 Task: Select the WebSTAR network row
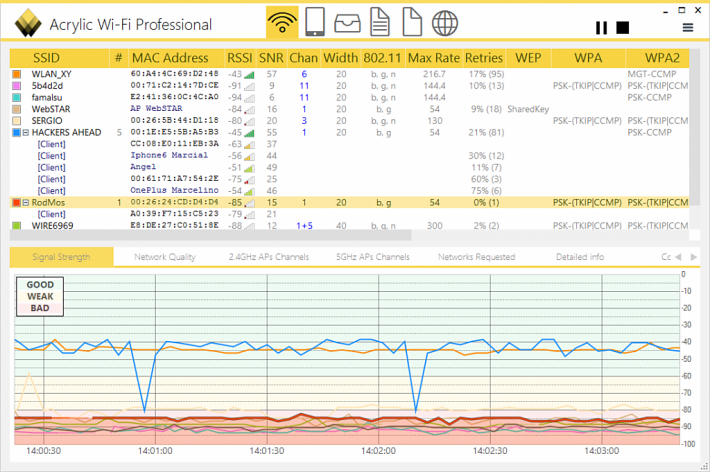tap(349, 109)
